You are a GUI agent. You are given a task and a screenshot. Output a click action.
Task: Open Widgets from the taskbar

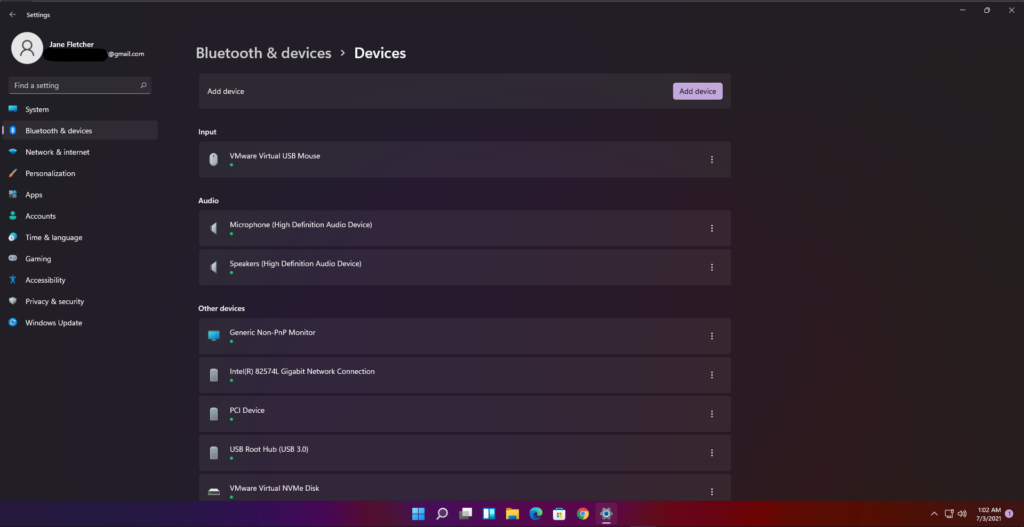(x=489, y=514)
